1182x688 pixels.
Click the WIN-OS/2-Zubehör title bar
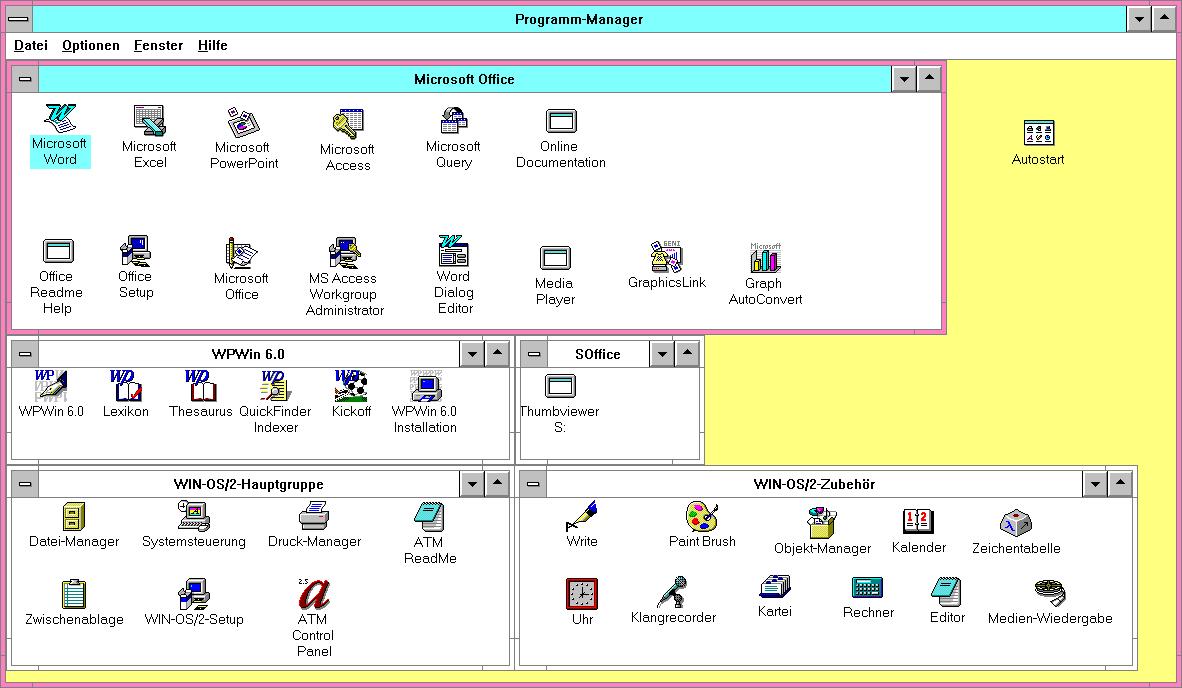pyautogui.click(x=815, y=484)
